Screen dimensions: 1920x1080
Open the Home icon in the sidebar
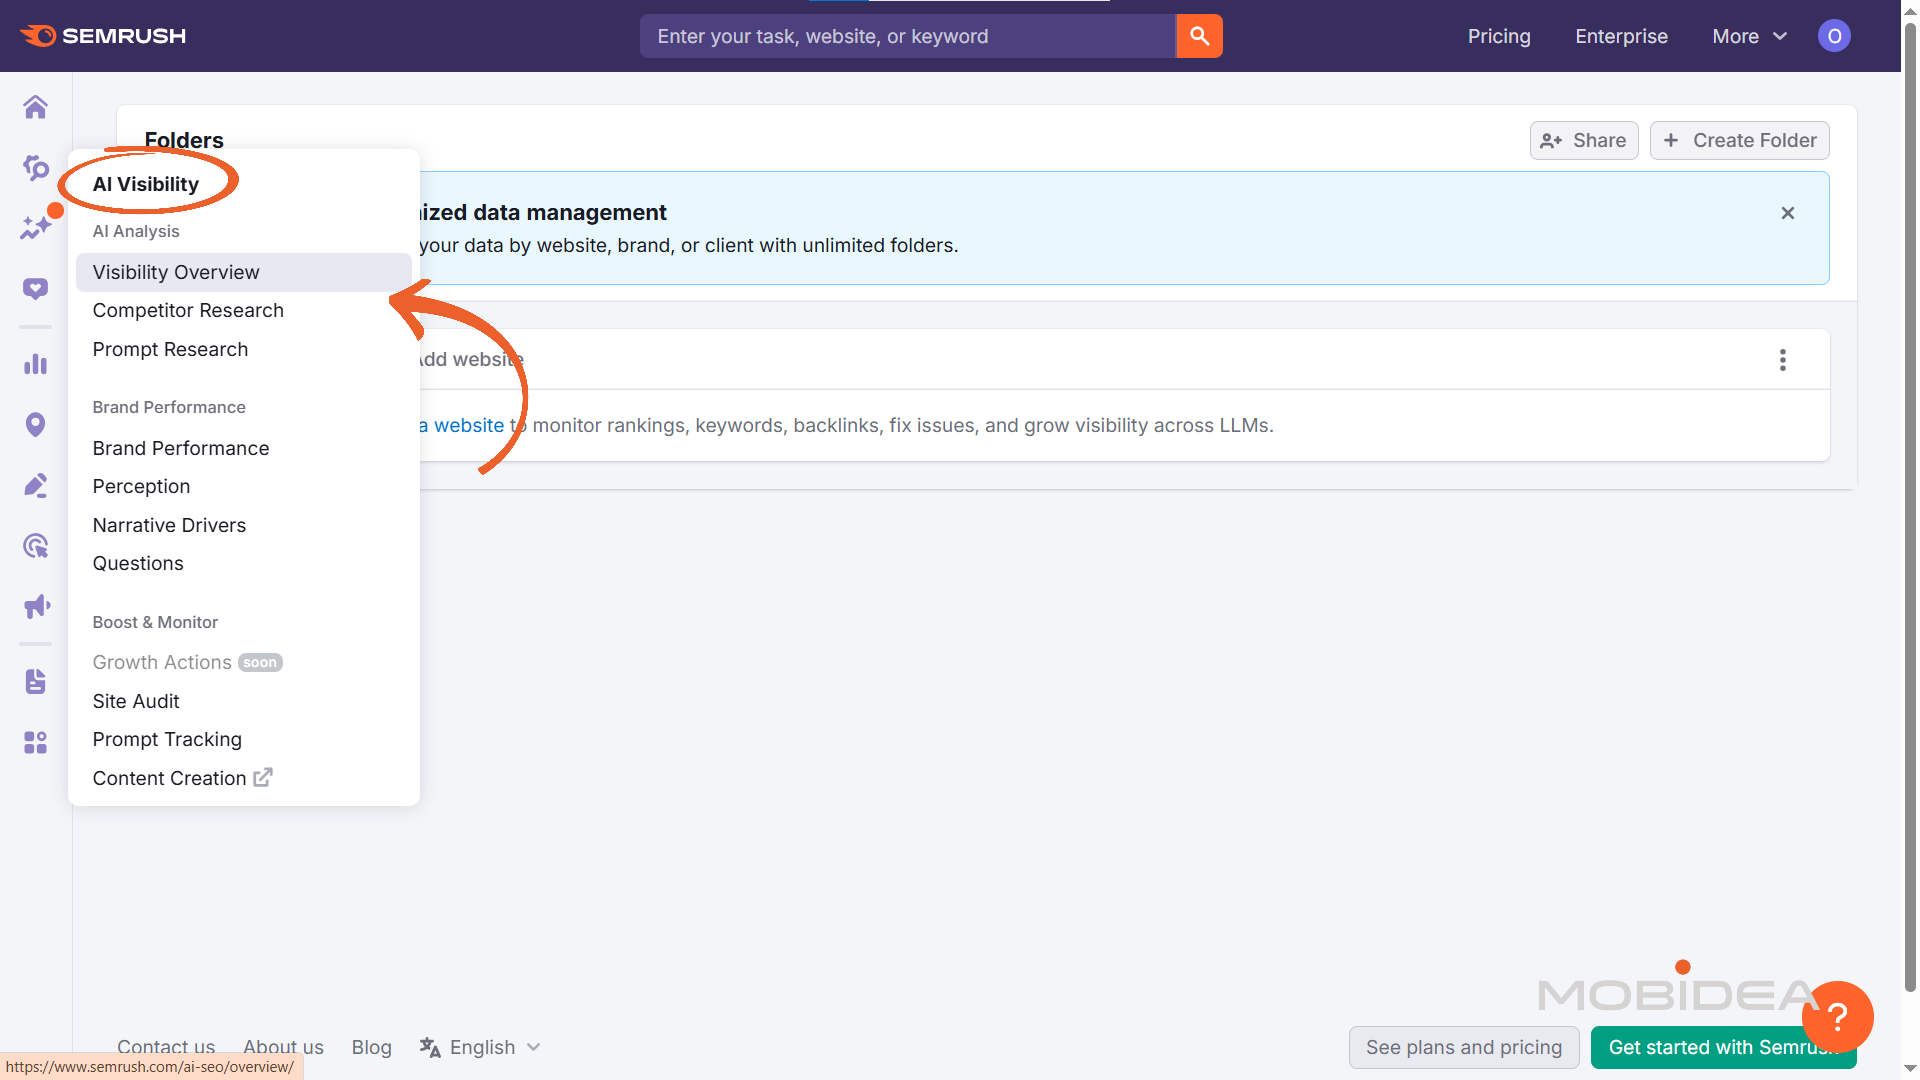(35, 107)
